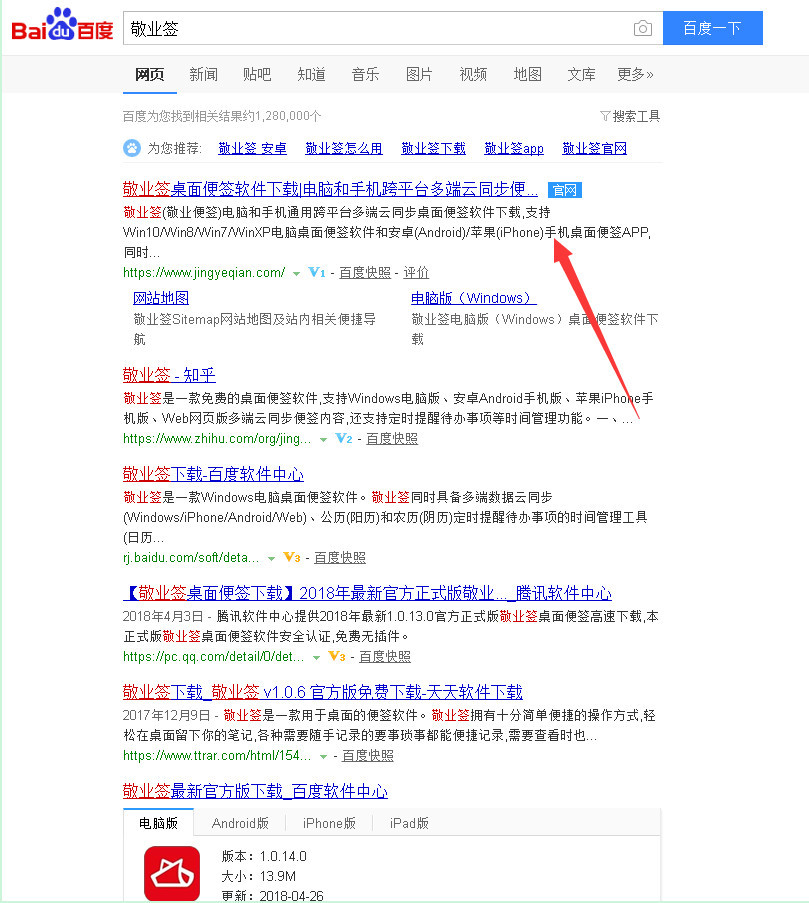The image size is (809, 903).
Task: Click the rj.baidu.com/soft/deta... URL
Action: point(191,557)
